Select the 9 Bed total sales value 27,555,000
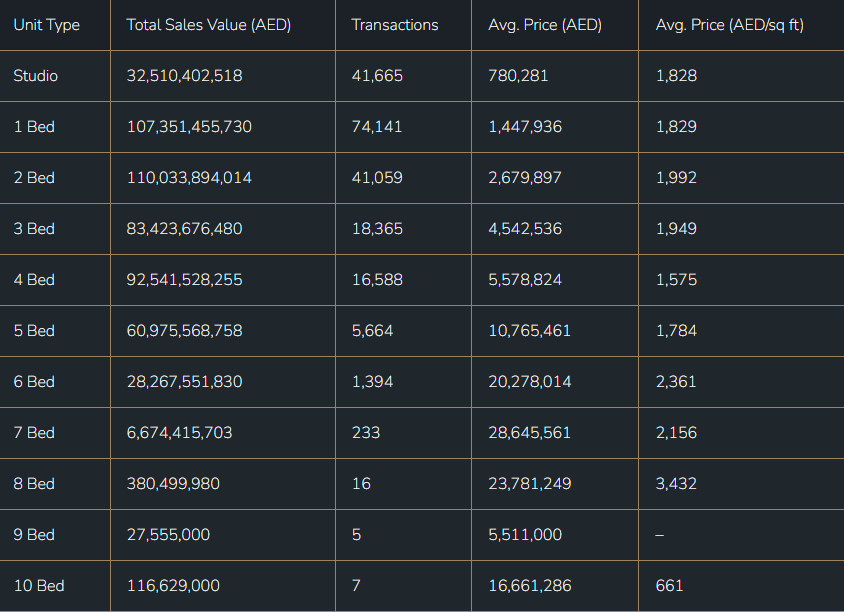The width and height of the screenshot is (844, 612). [168, 535]
